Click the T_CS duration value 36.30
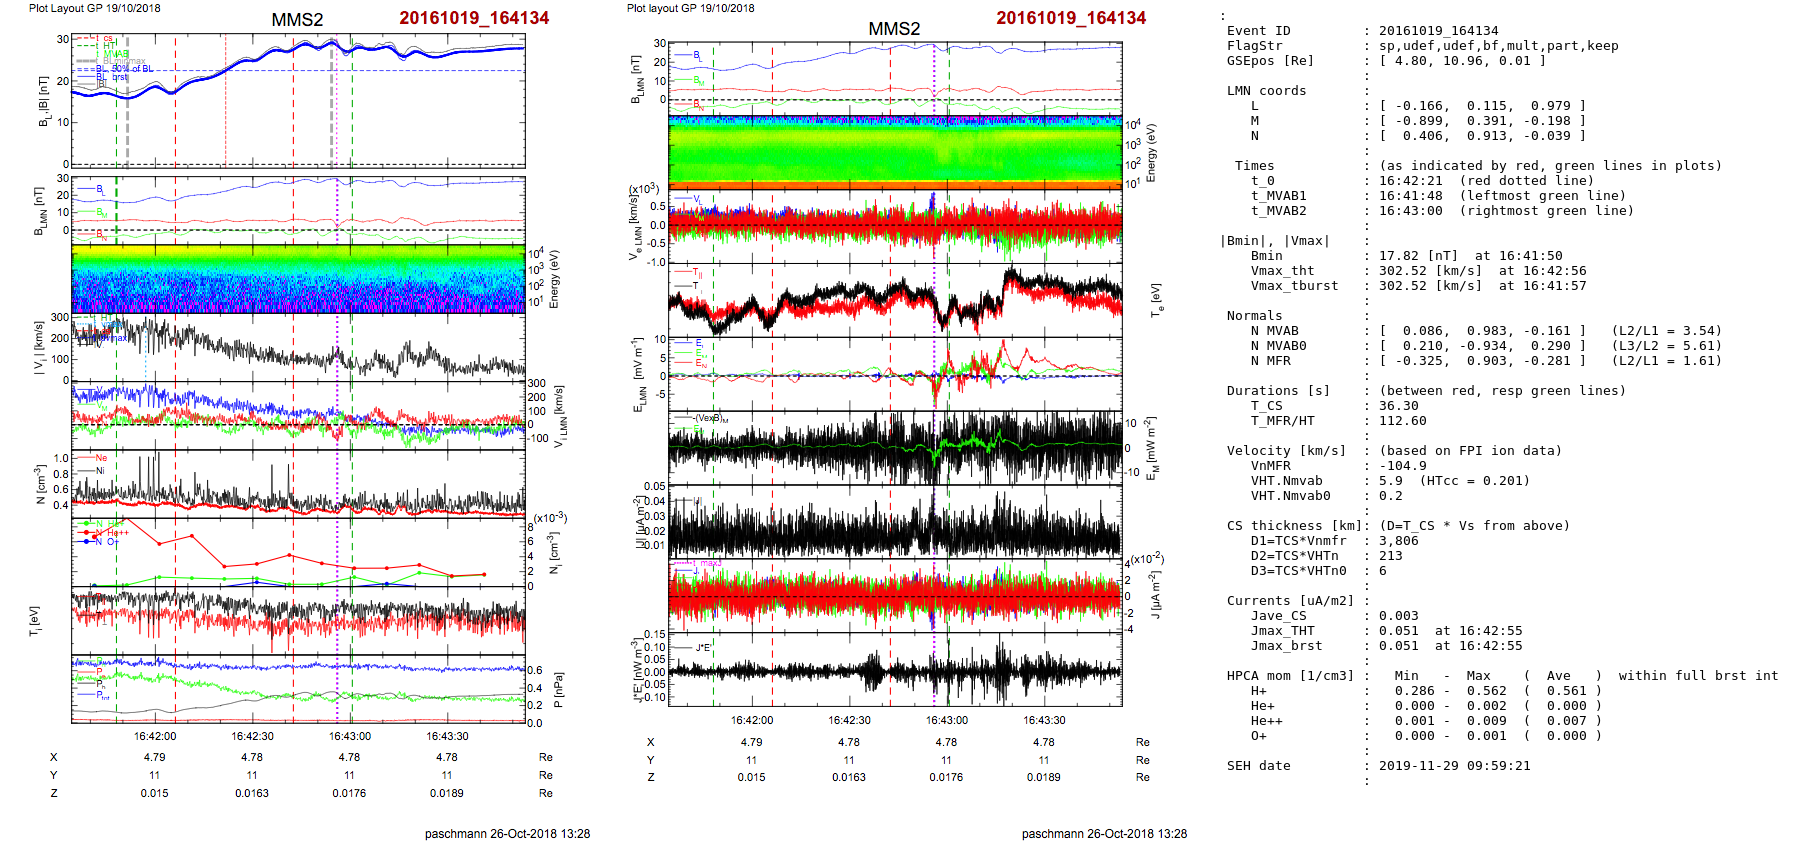This screenshot has width=1804, height=841. [x=1398, y=406]
